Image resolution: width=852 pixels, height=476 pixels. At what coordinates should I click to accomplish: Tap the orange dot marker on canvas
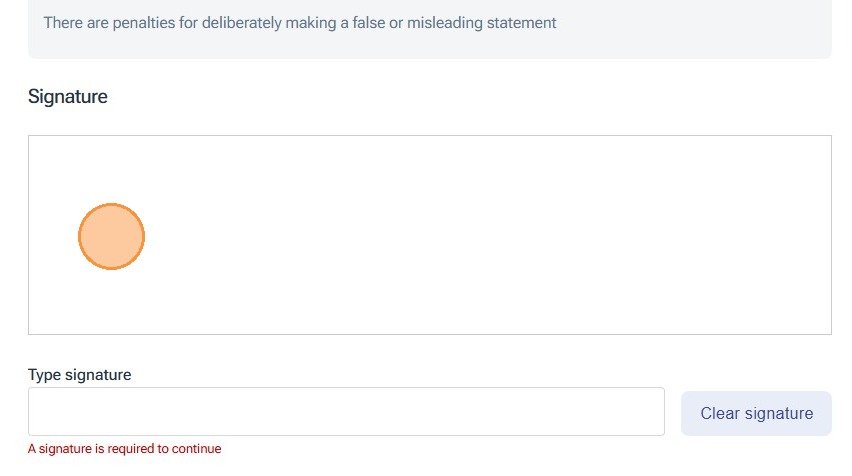[x=112, y=237]
